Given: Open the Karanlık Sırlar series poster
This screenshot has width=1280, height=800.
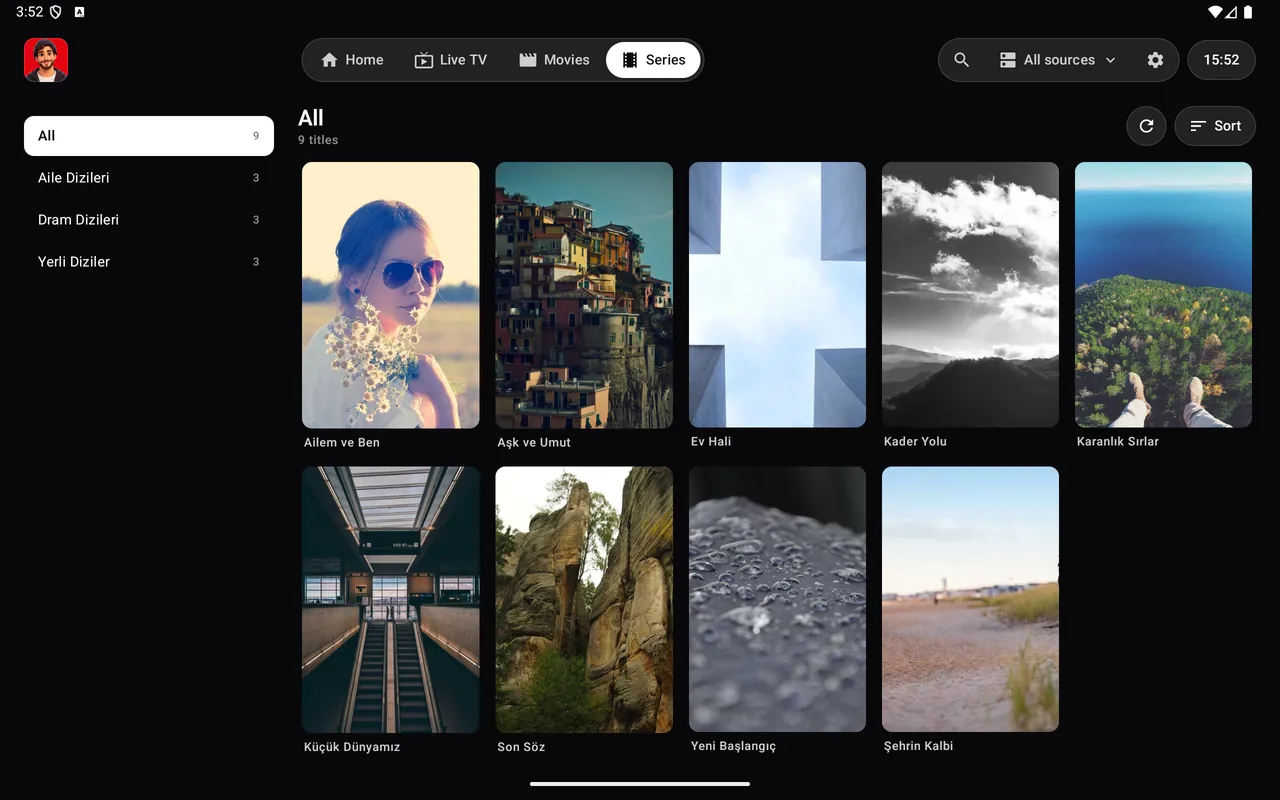Looking at the screenshot, I should pyautogui.click(x=1164, y=295).
